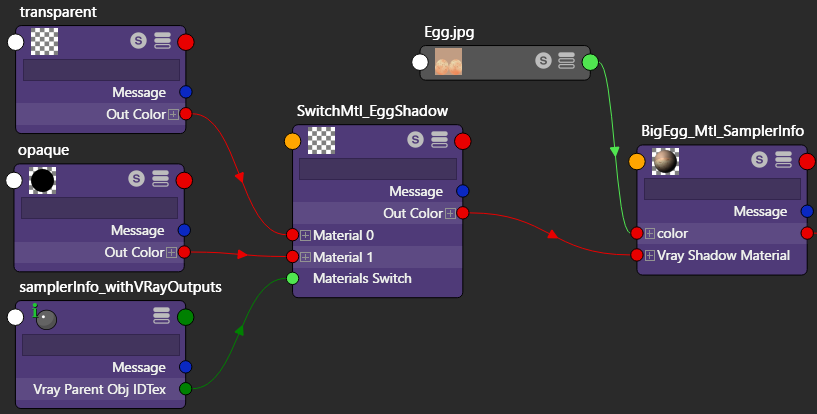Change view mode bars on opaque node

[x=160, y=179]
